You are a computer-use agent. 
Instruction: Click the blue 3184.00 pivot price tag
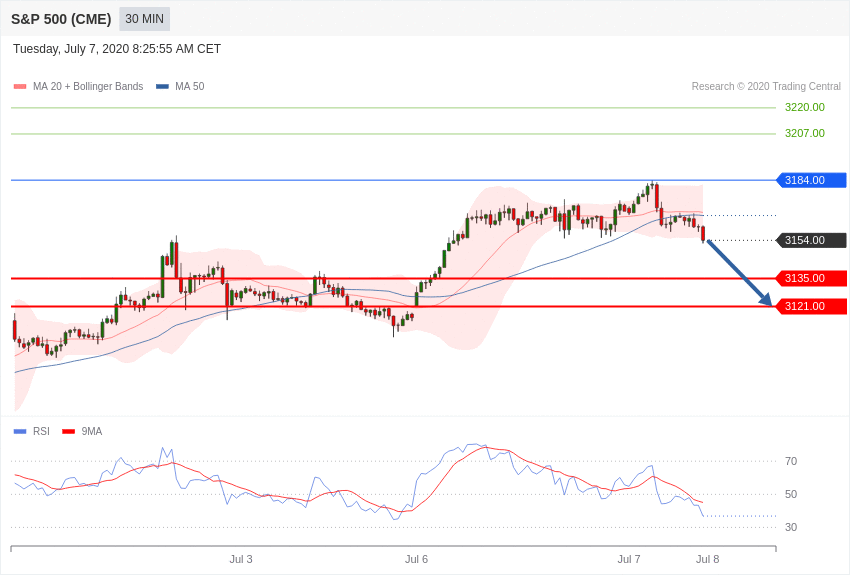click(811, 180)
